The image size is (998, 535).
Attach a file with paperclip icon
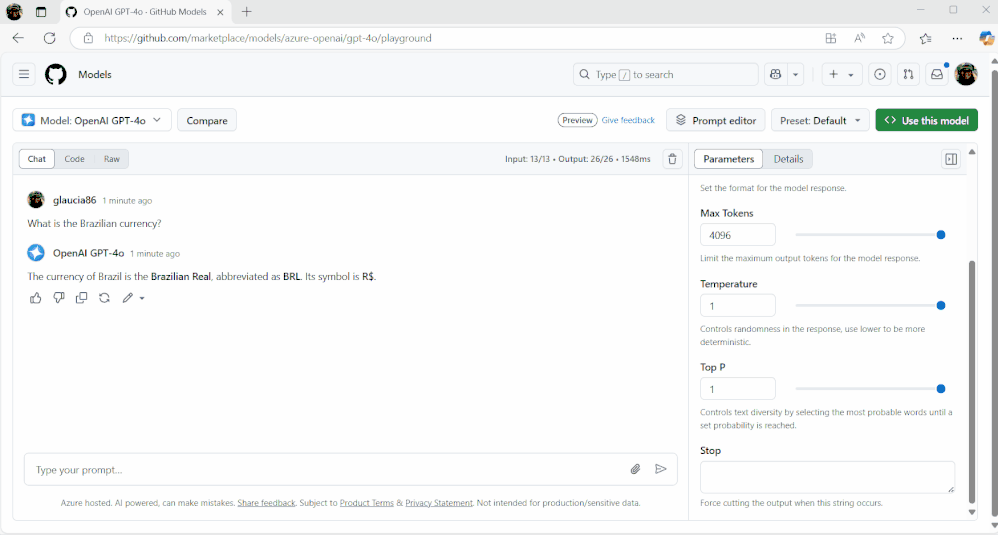(x=635, y=469)
